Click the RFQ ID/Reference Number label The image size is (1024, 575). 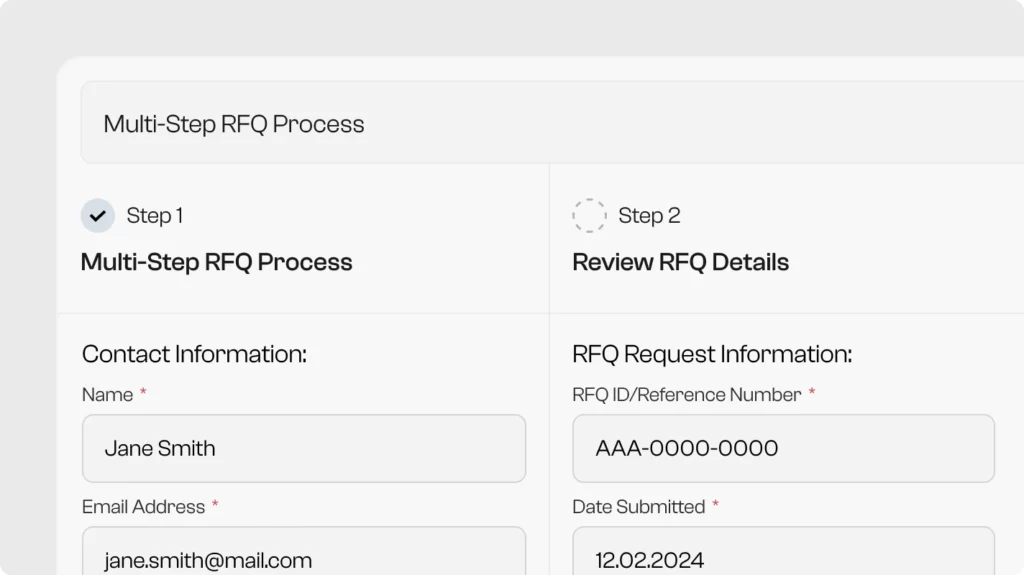pos(686,395)
